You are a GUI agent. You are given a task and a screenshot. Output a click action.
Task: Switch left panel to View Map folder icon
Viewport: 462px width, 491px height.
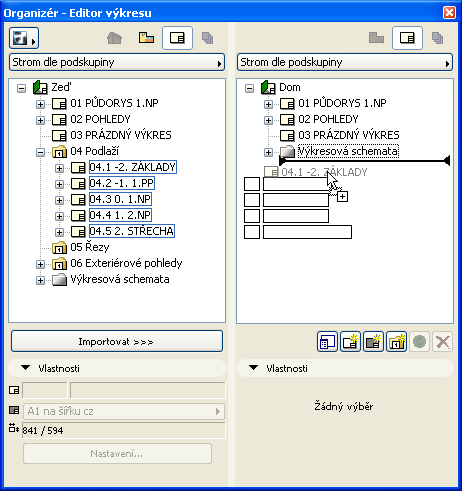146,38
